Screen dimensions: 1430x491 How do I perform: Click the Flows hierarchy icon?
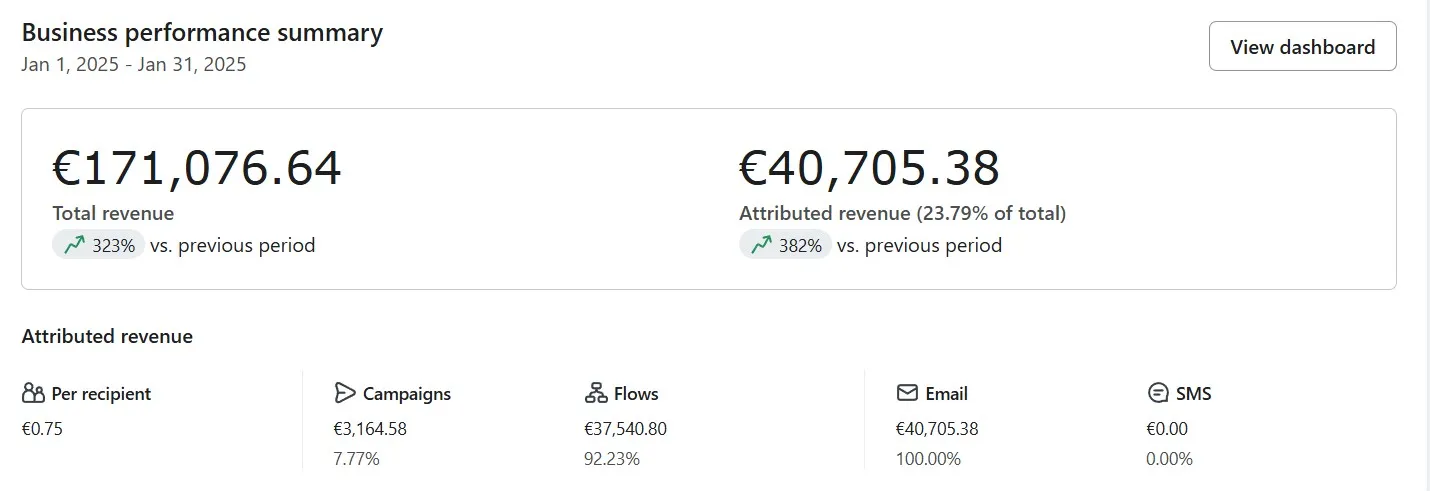coord(596,393)
